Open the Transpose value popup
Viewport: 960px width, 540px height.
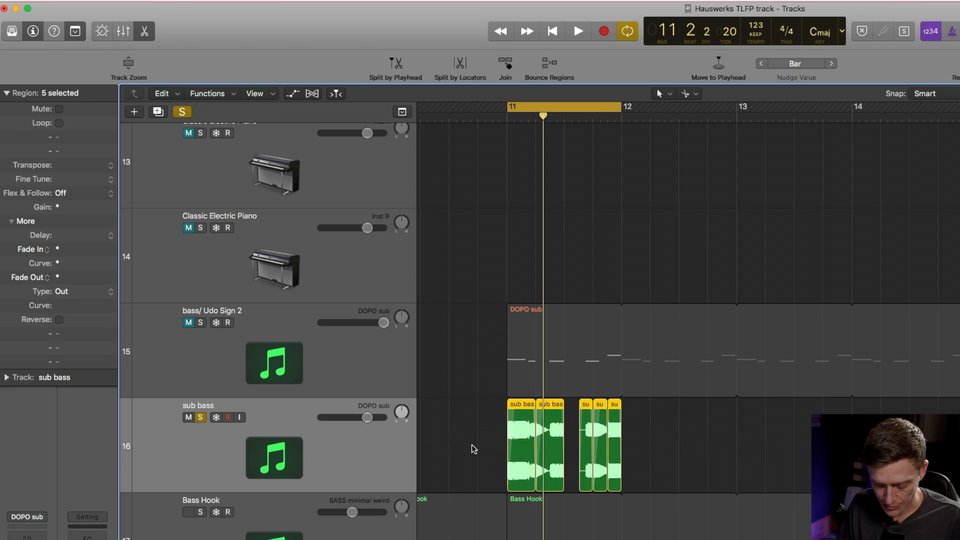110,165
